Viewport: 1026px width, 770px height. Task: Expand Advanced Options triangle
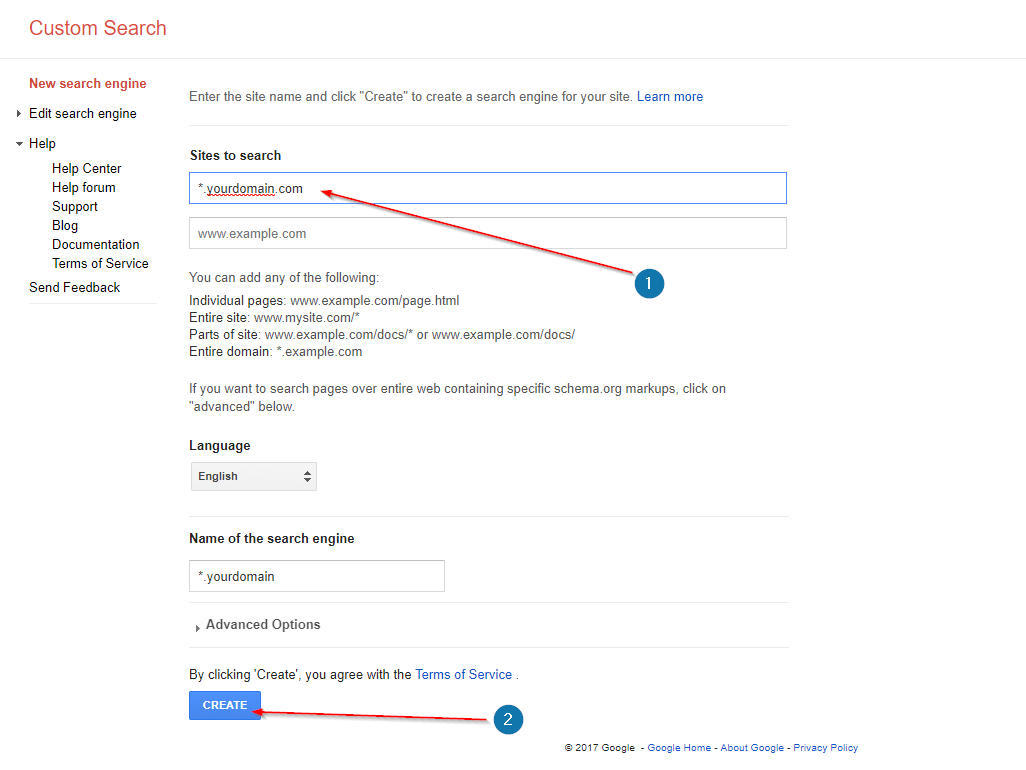[x=198, y=628]
